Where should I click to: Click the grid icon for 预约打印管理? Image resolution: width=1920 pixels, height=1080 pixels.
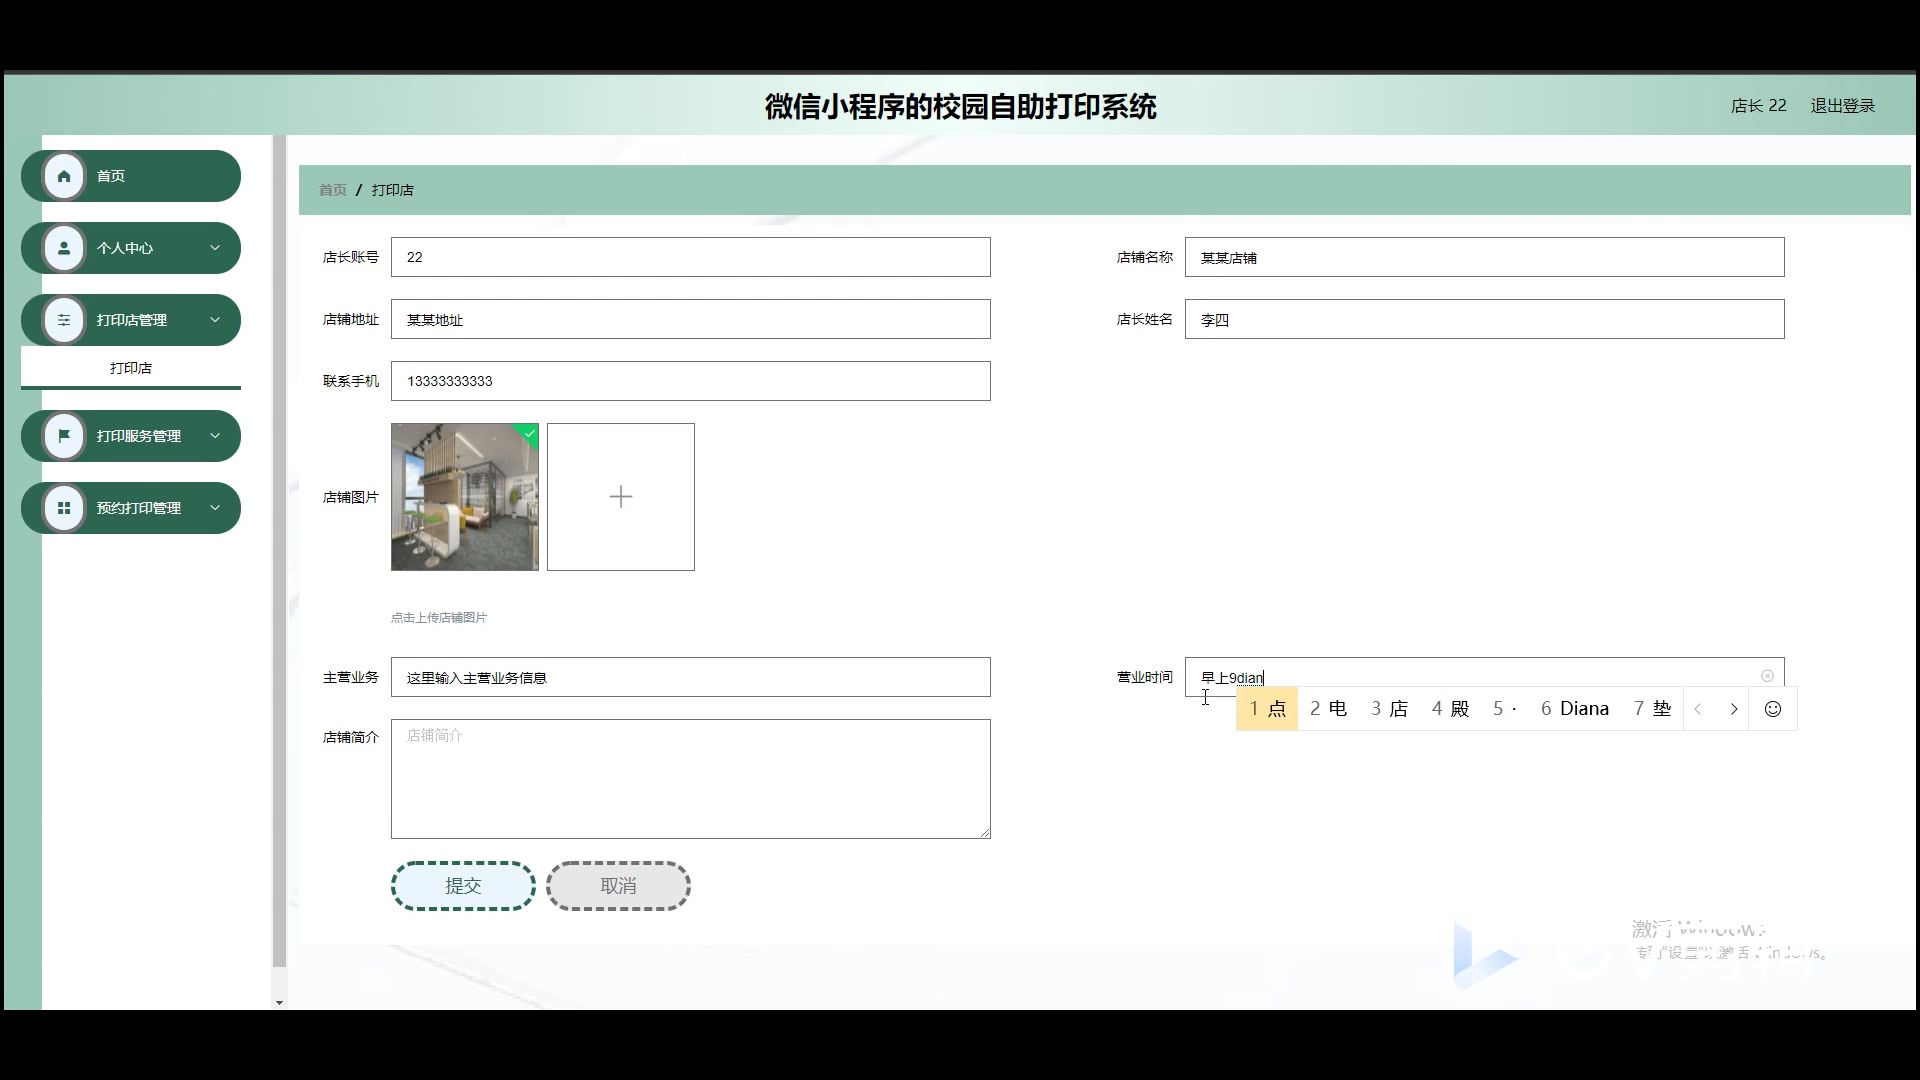64,507
